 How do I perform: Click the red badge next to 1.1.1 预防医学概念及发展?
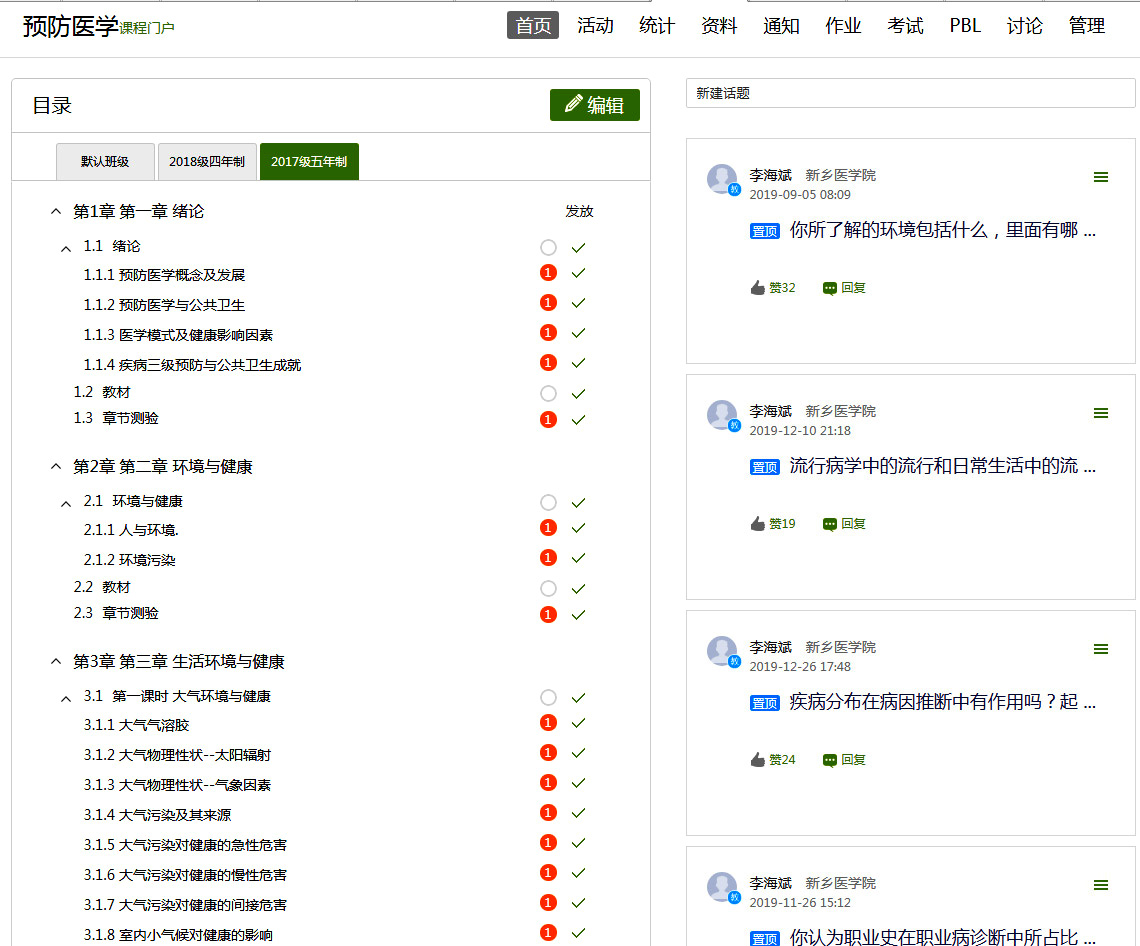click(x=548, y=273)
